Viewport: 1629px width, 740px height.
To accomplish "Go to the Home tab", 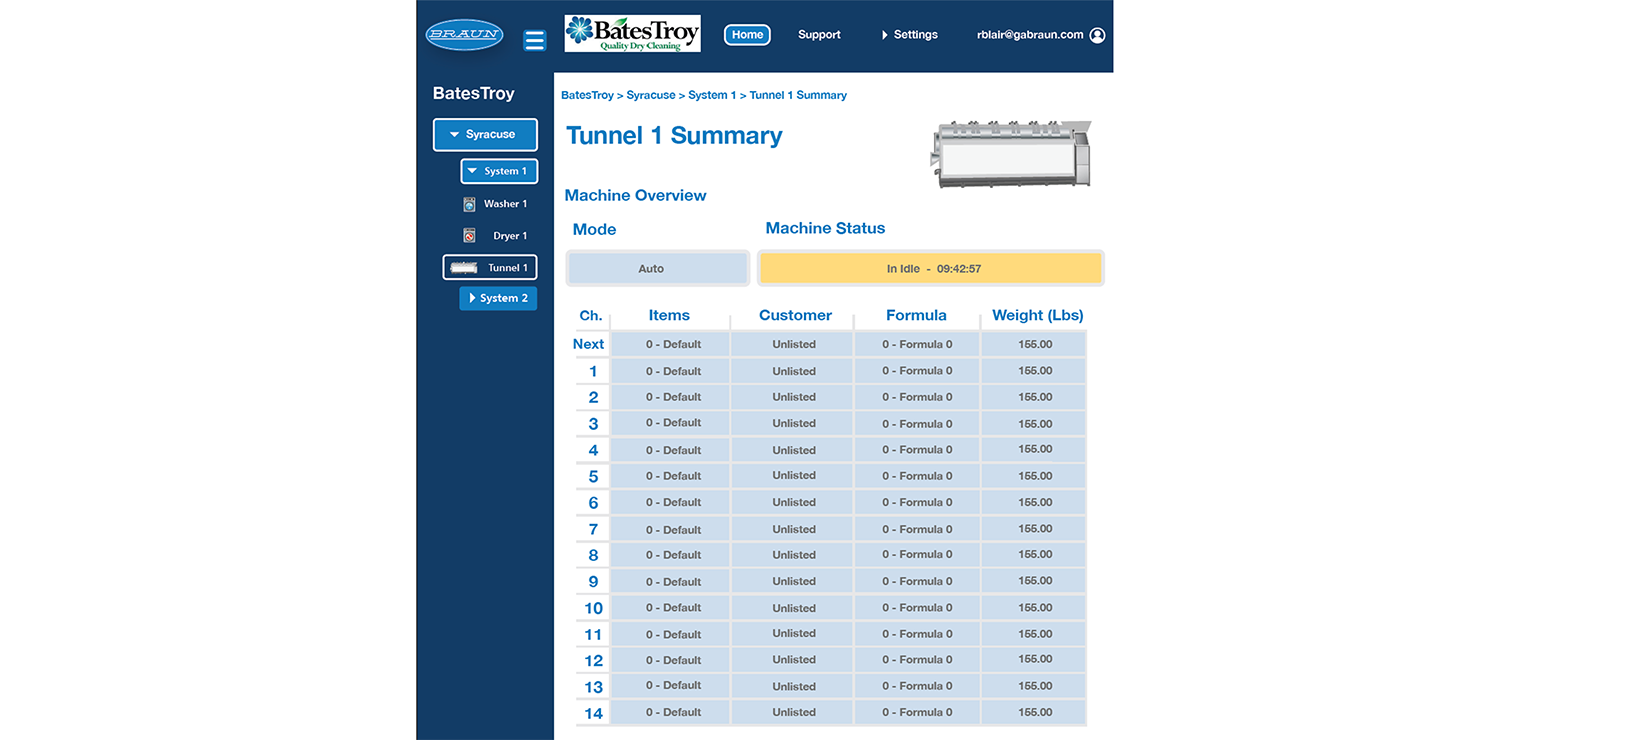I will coord(747,35).
